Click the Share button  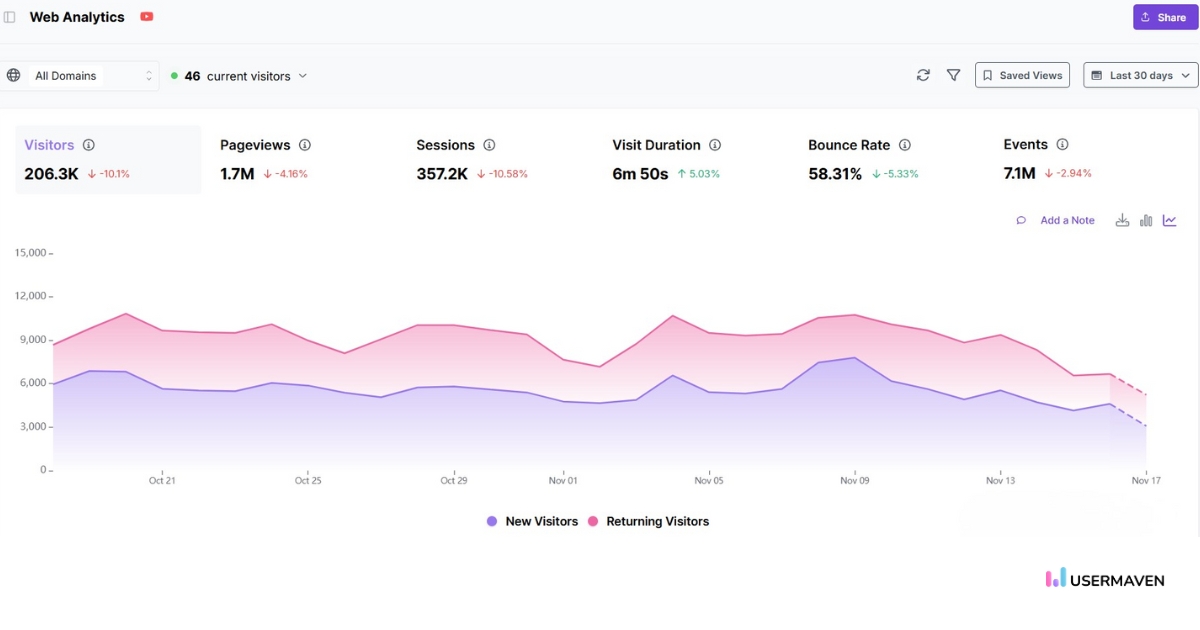tap(1163, 17)
